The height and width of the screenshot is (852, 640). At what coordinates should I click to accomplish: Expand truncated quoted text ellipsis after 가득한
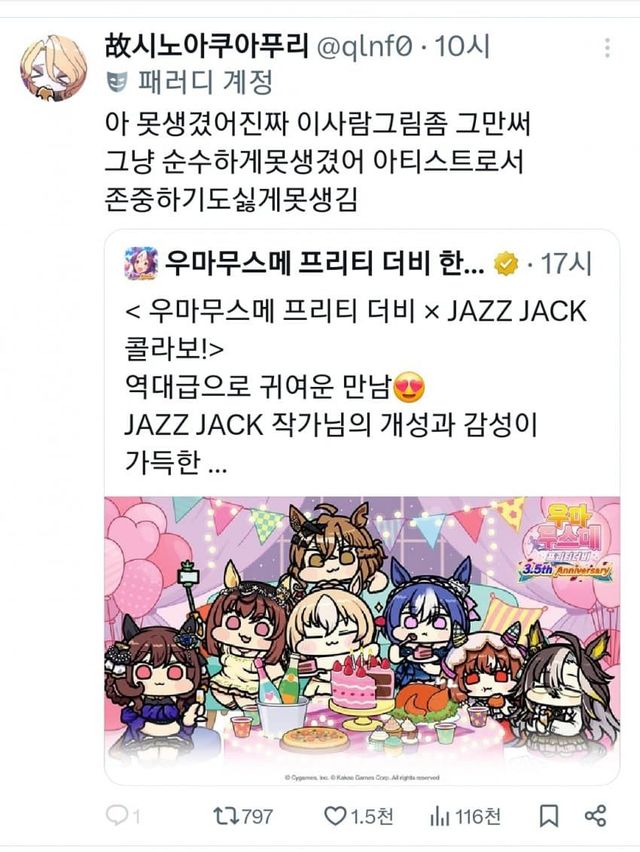coord(218,467)
